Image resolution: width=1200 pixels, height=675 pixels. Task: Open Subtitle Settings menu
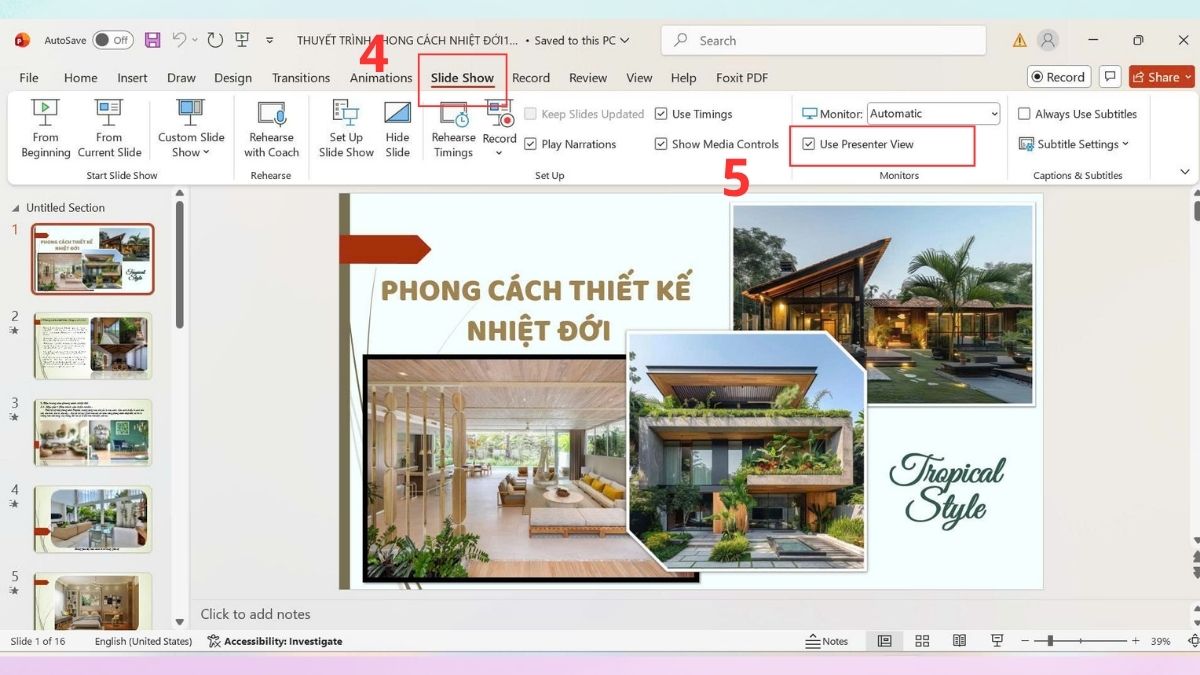click(x=1074, y=144)
